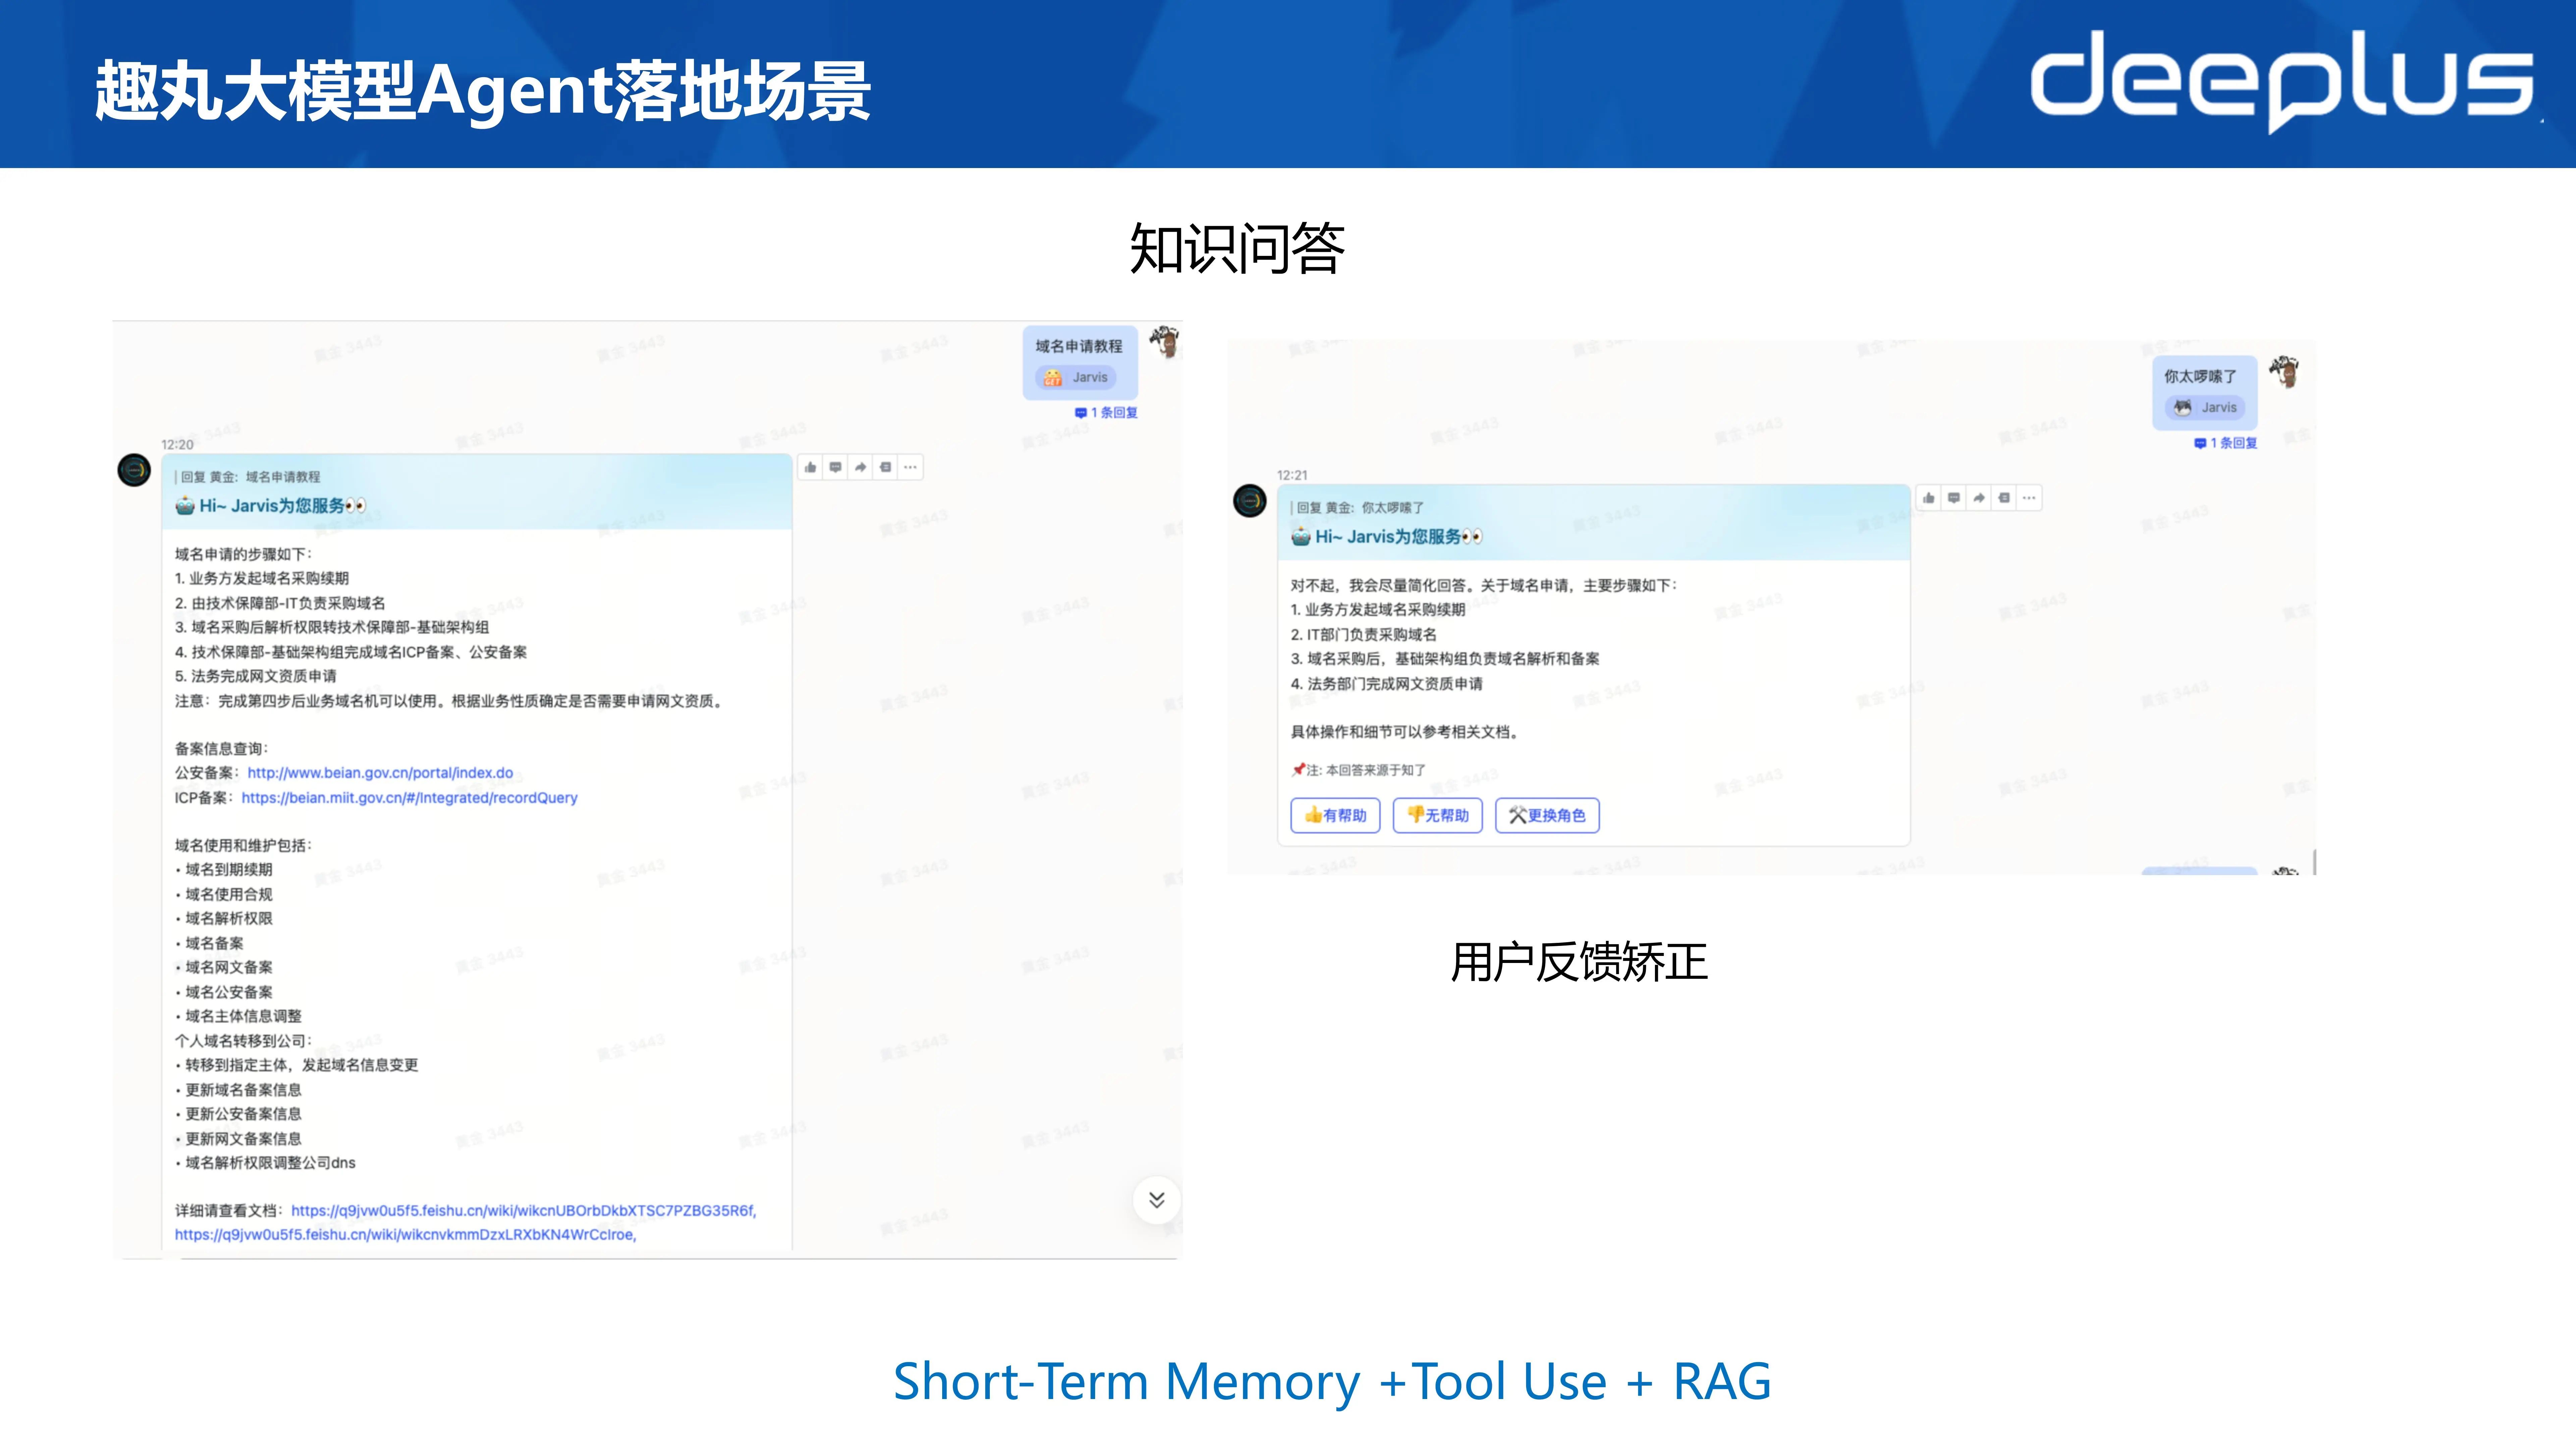Open more options (…) on 12:20 message toolbar
The image size is (2576, 1449).
(x=910, y=467)
